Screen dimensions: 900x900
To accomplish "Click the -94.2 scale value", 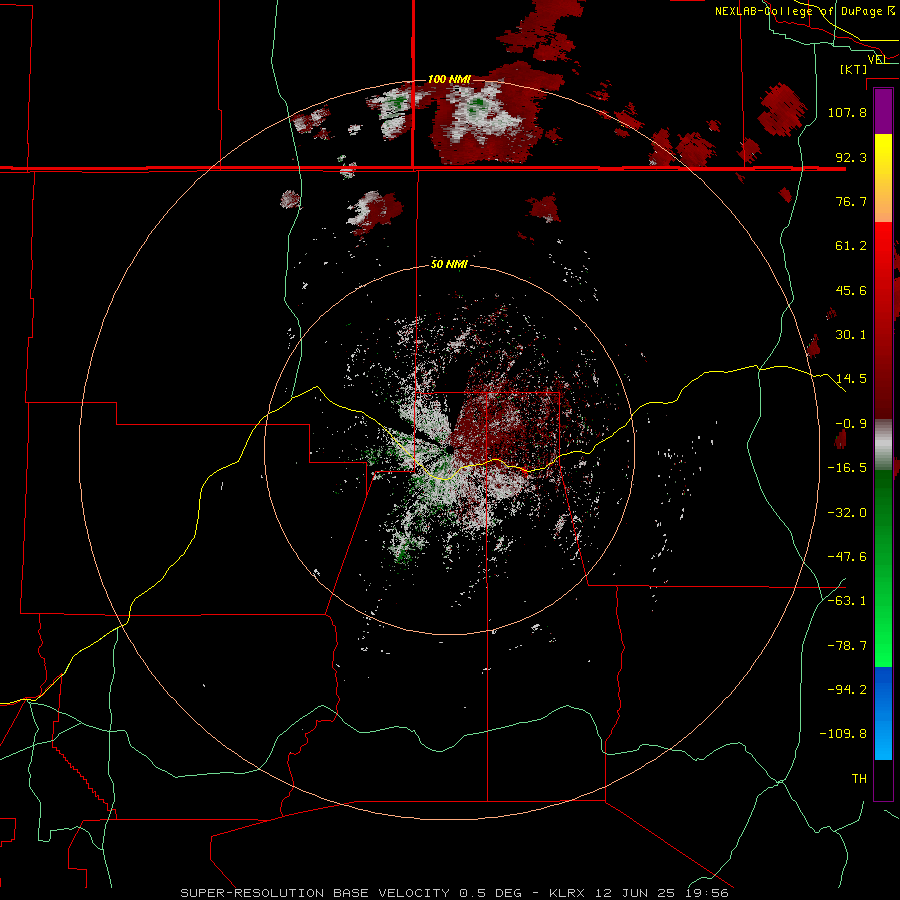I will pyautogui.click(x=847, y=690).
